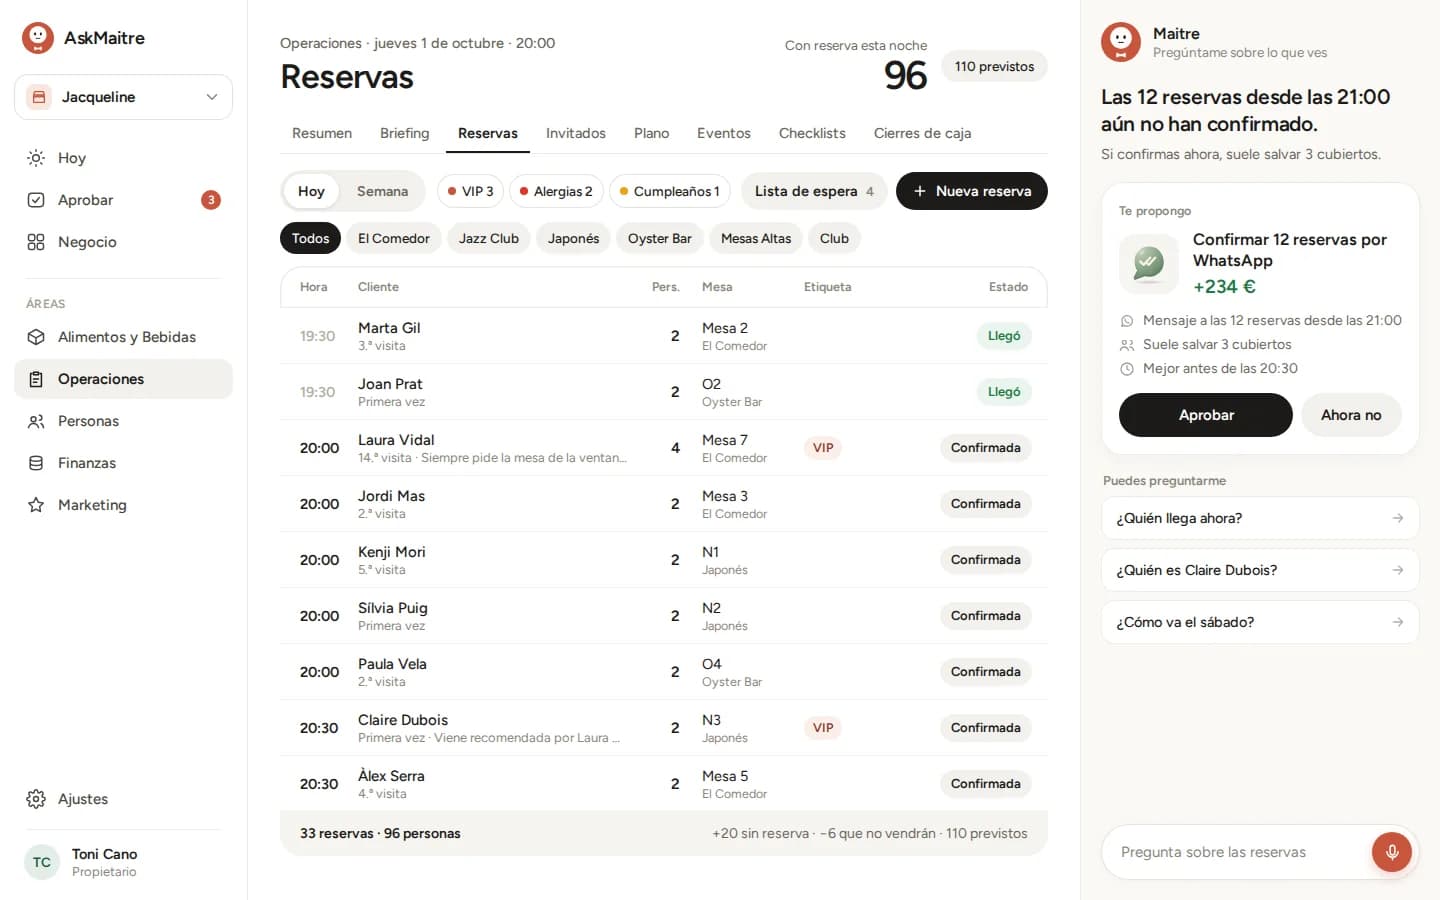Image resolution: width=1440 pixels, height=900 pixels.
Task: Click the AskMaitre logo icon
Action: pyautogui.click(x=38, y=38)
